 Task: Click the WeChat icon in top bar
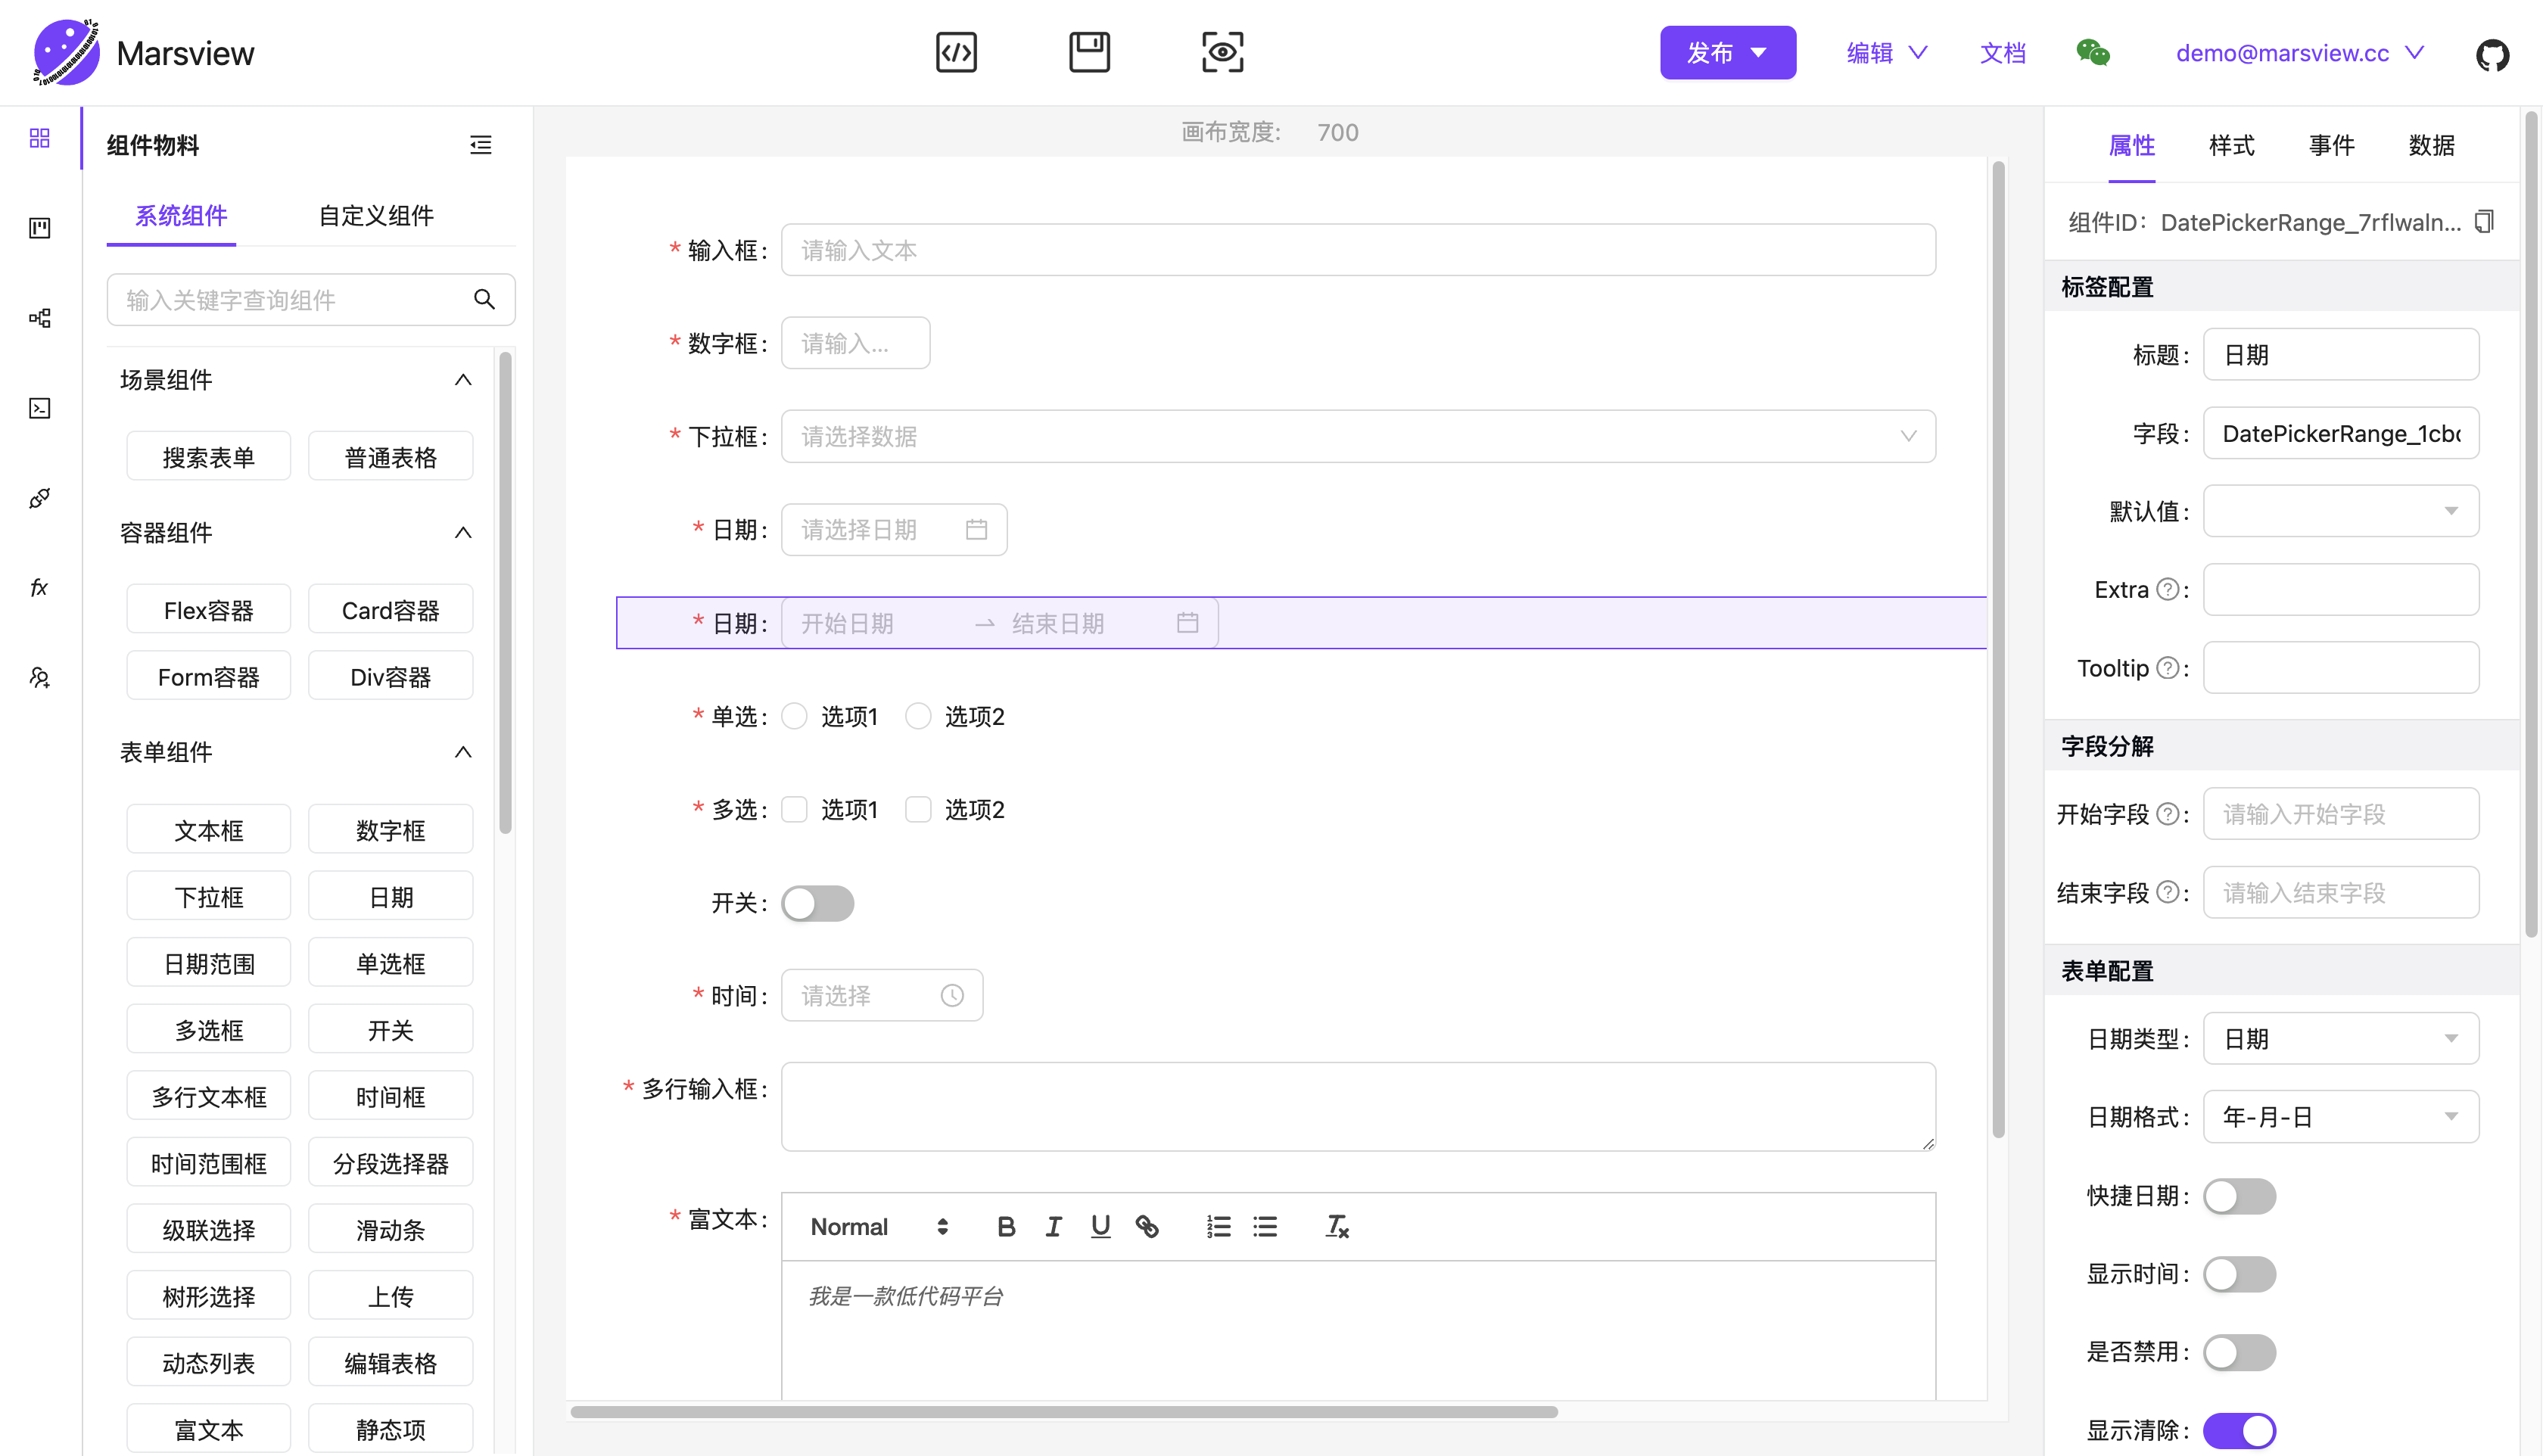click(x=2094, y=52)
